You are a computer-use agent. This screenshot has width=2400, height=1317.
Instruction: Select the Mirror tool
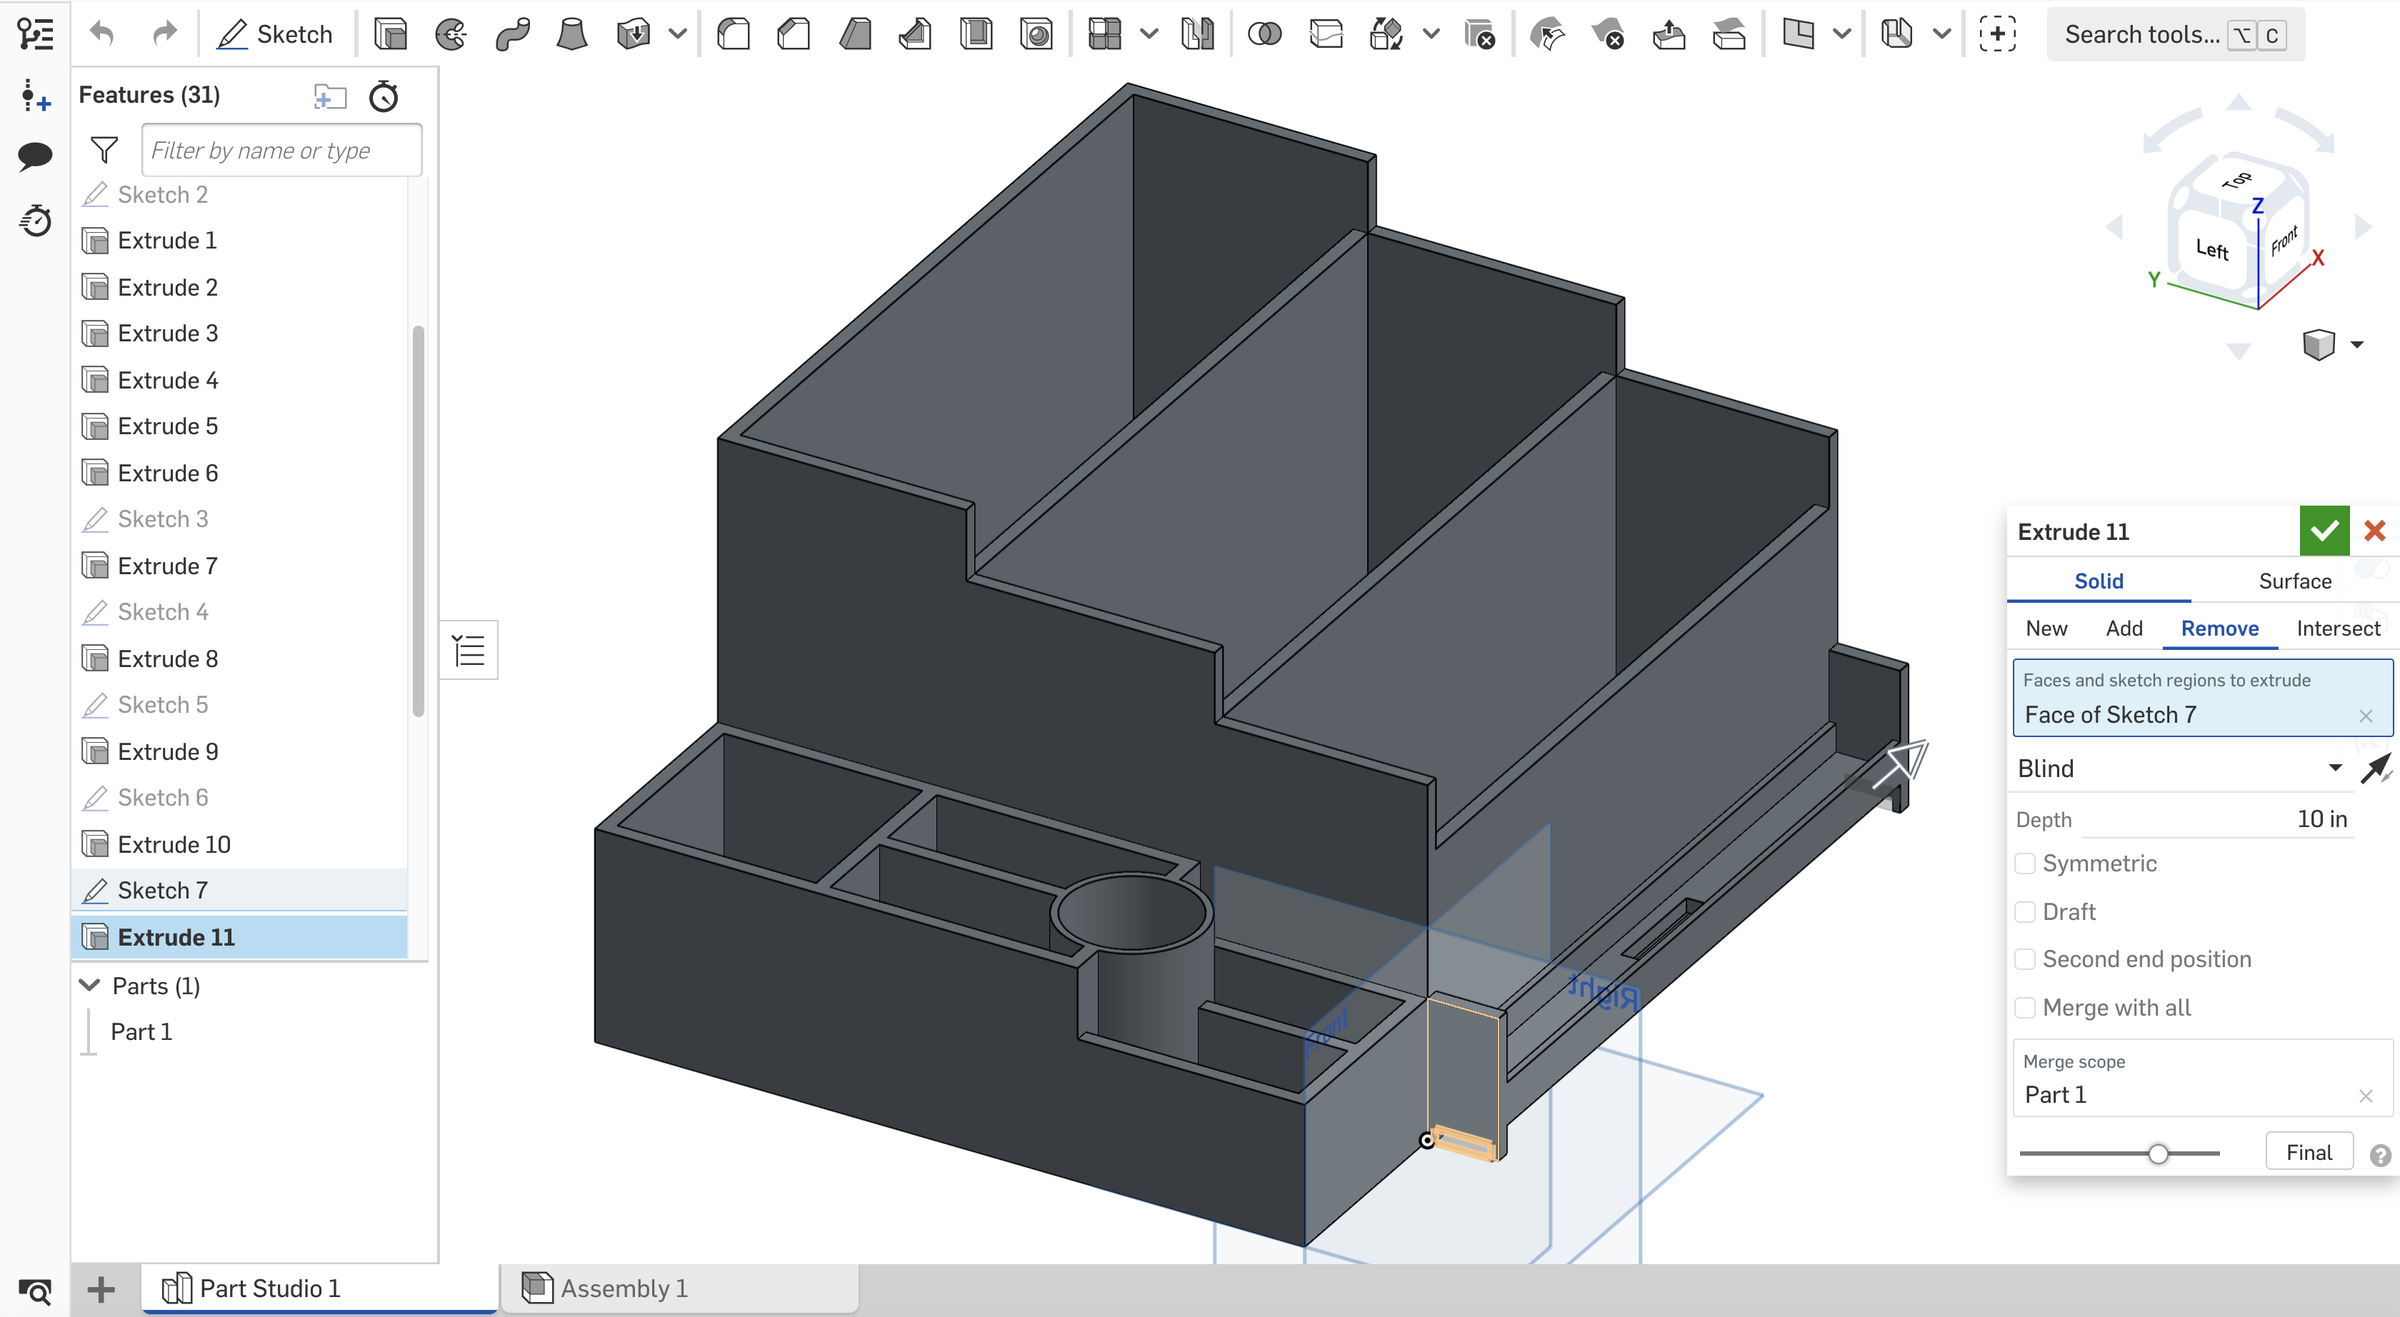point(1197,33)
